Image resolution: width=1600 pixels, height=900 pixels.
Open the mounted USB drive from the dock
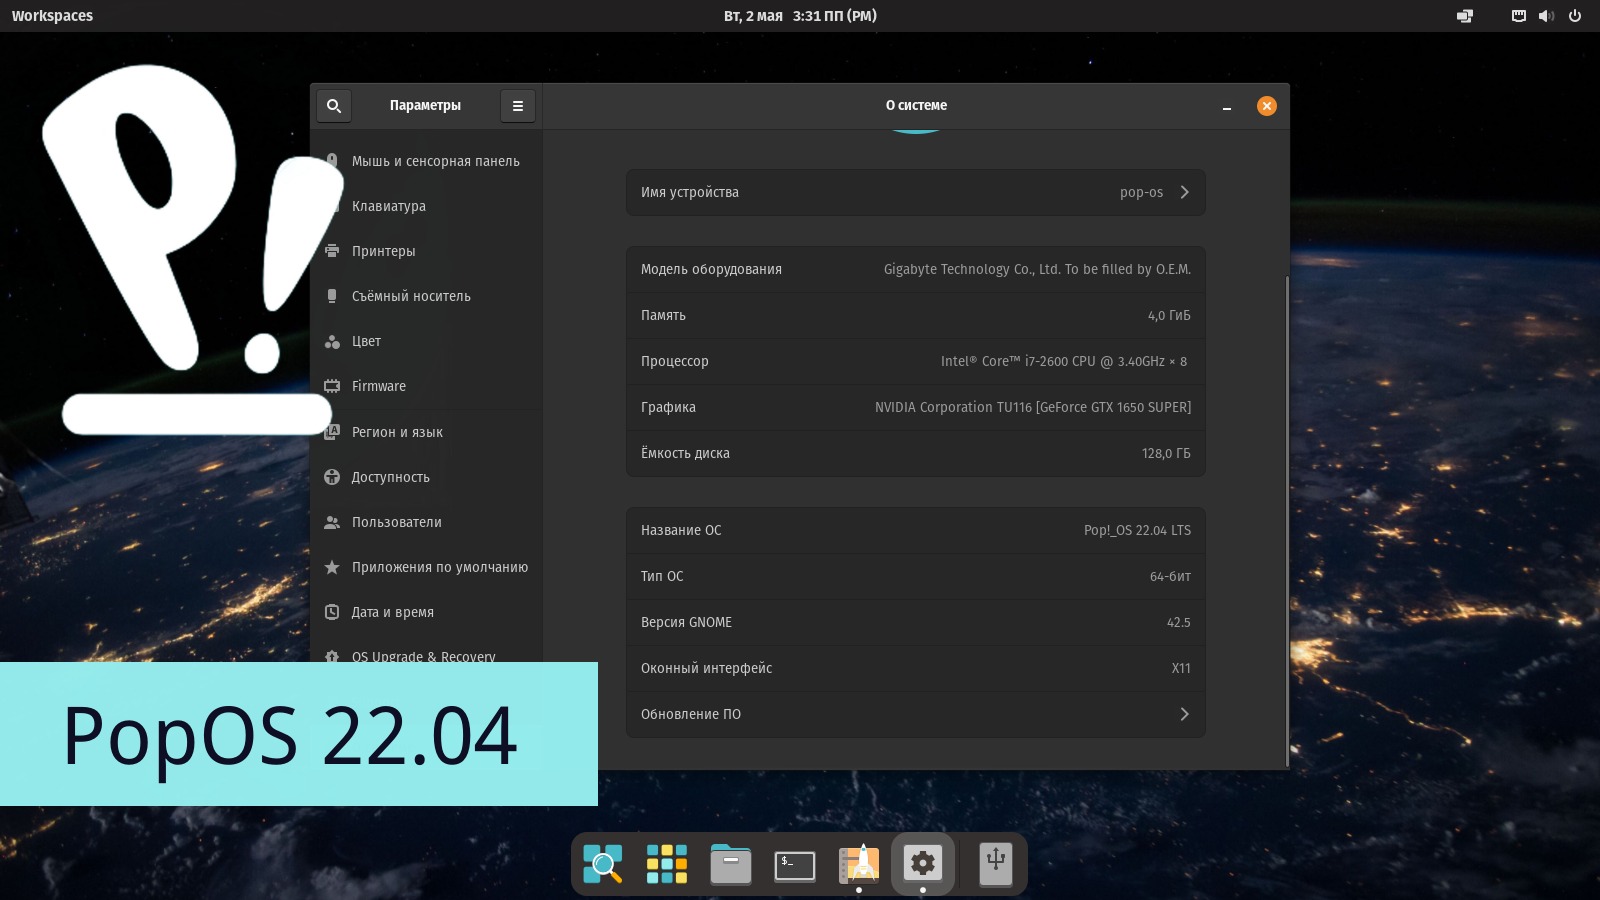pyautogui.click(x=995, y=863)
